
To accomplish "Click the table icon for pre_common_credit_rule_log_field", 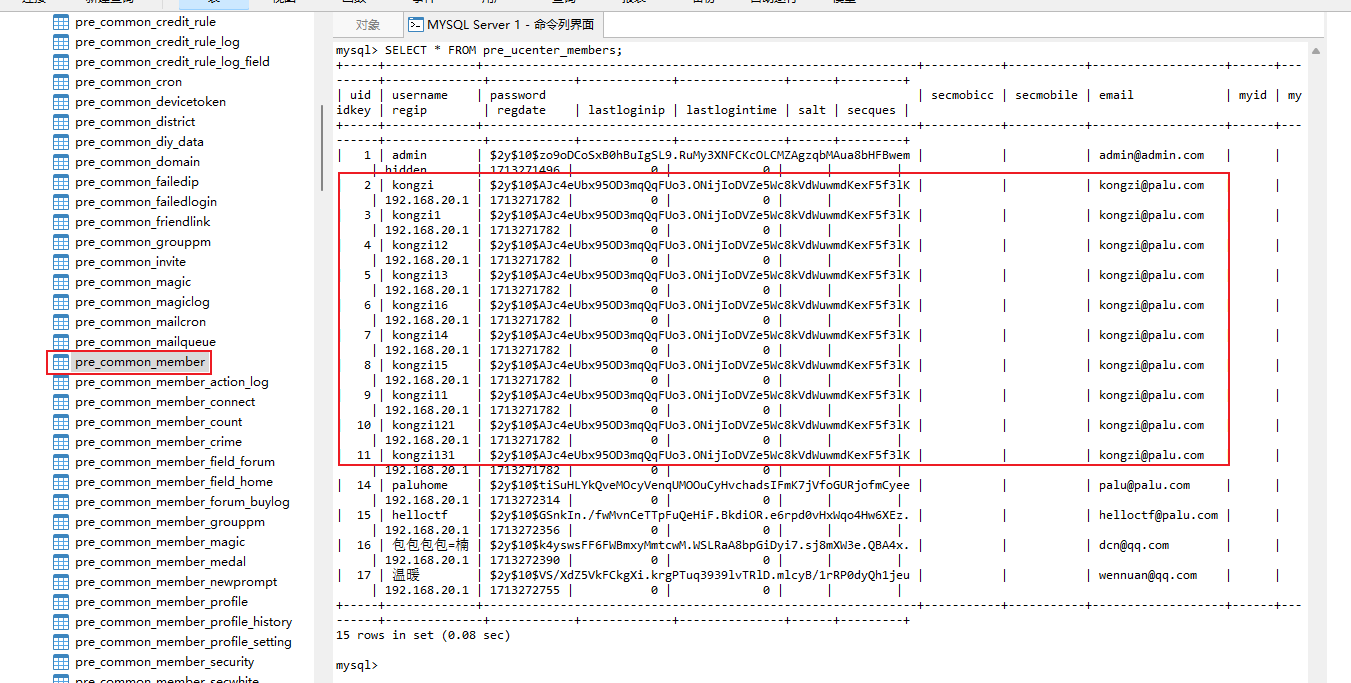I will [x=60, y=62].
